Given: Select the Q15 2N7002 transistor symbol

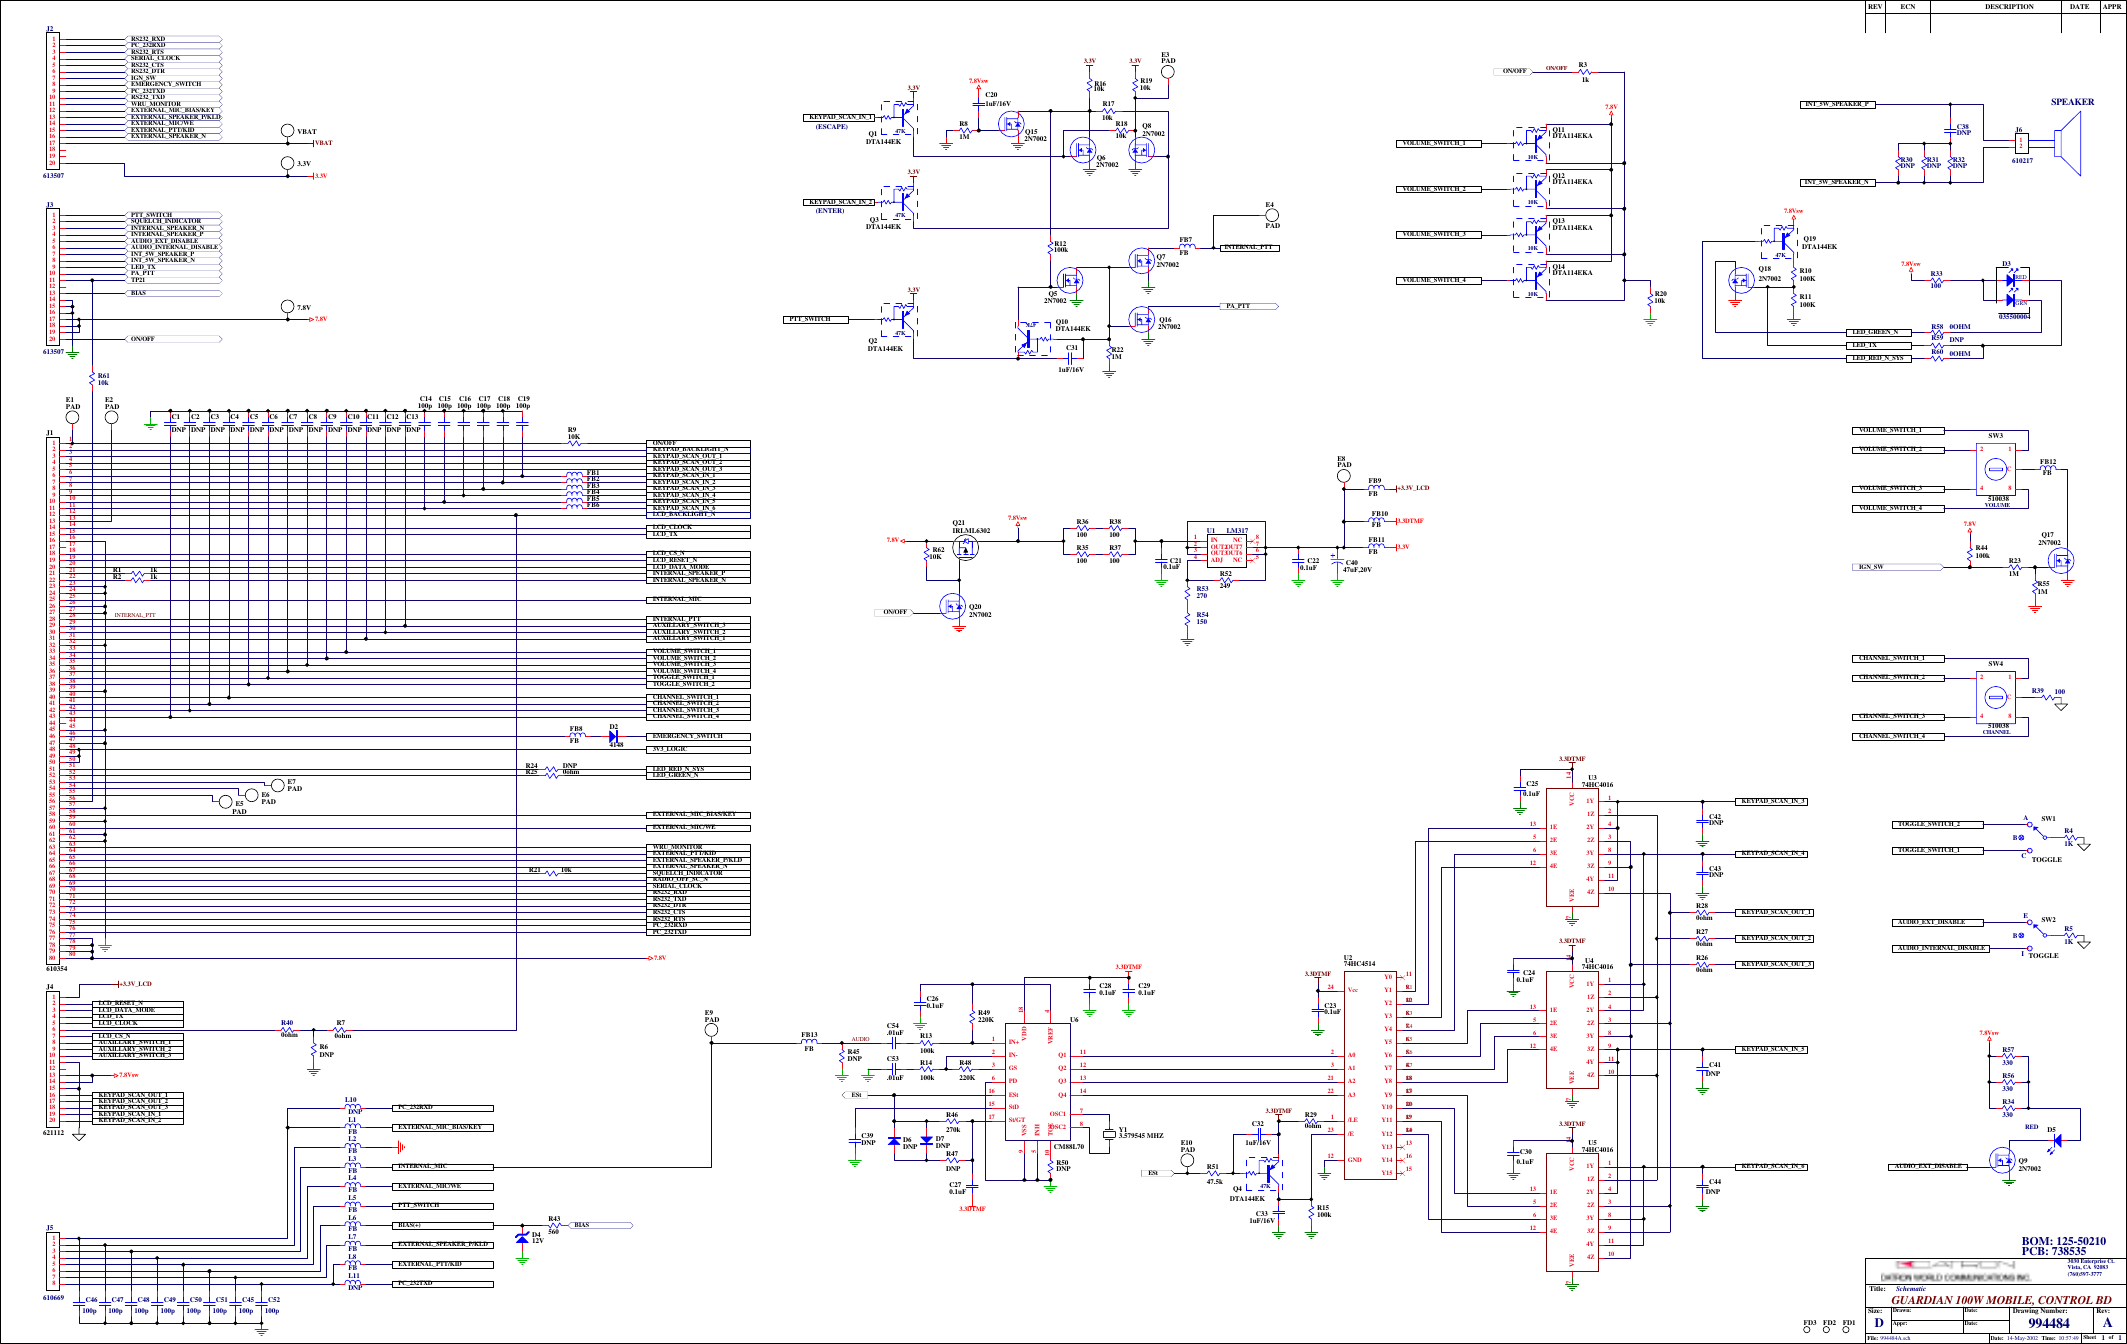Looking at the screenshot, I should pyautogui.click(x=1012, y=125).
